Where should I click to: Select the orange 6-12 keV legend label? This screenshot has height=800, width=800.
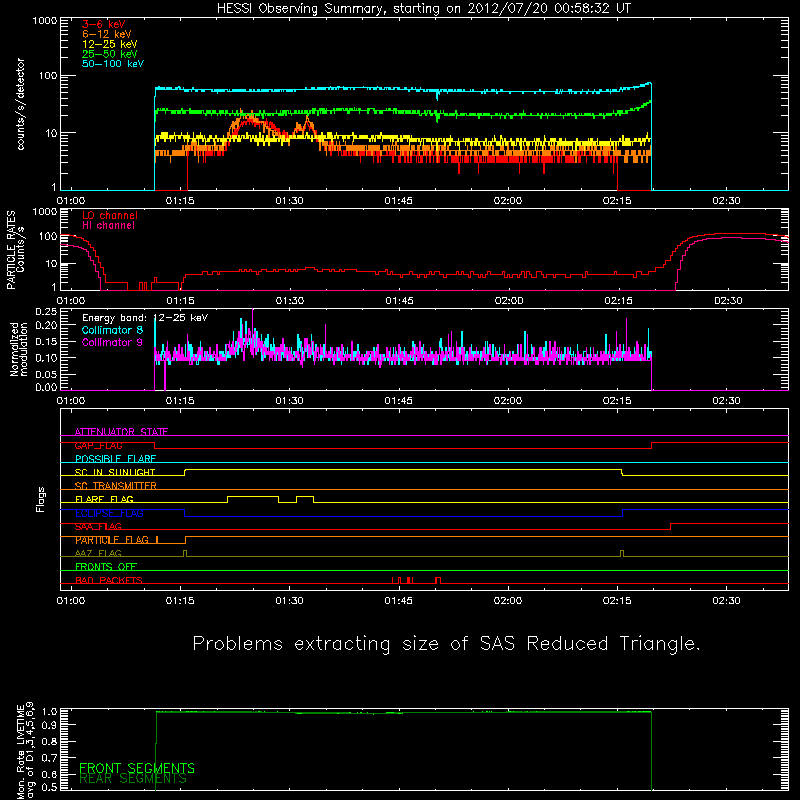107,34
